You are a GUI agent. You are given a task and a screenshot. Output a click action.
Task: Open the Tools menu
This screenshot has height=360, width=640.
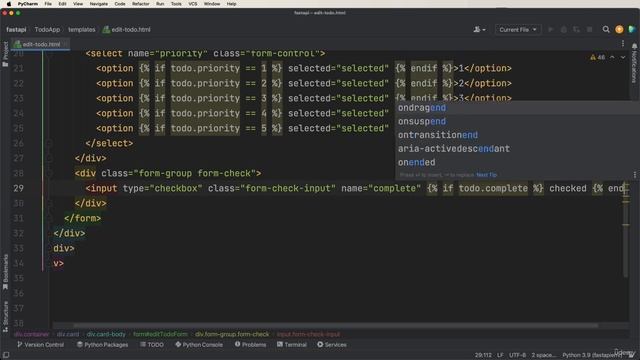(x=176, y=4)
